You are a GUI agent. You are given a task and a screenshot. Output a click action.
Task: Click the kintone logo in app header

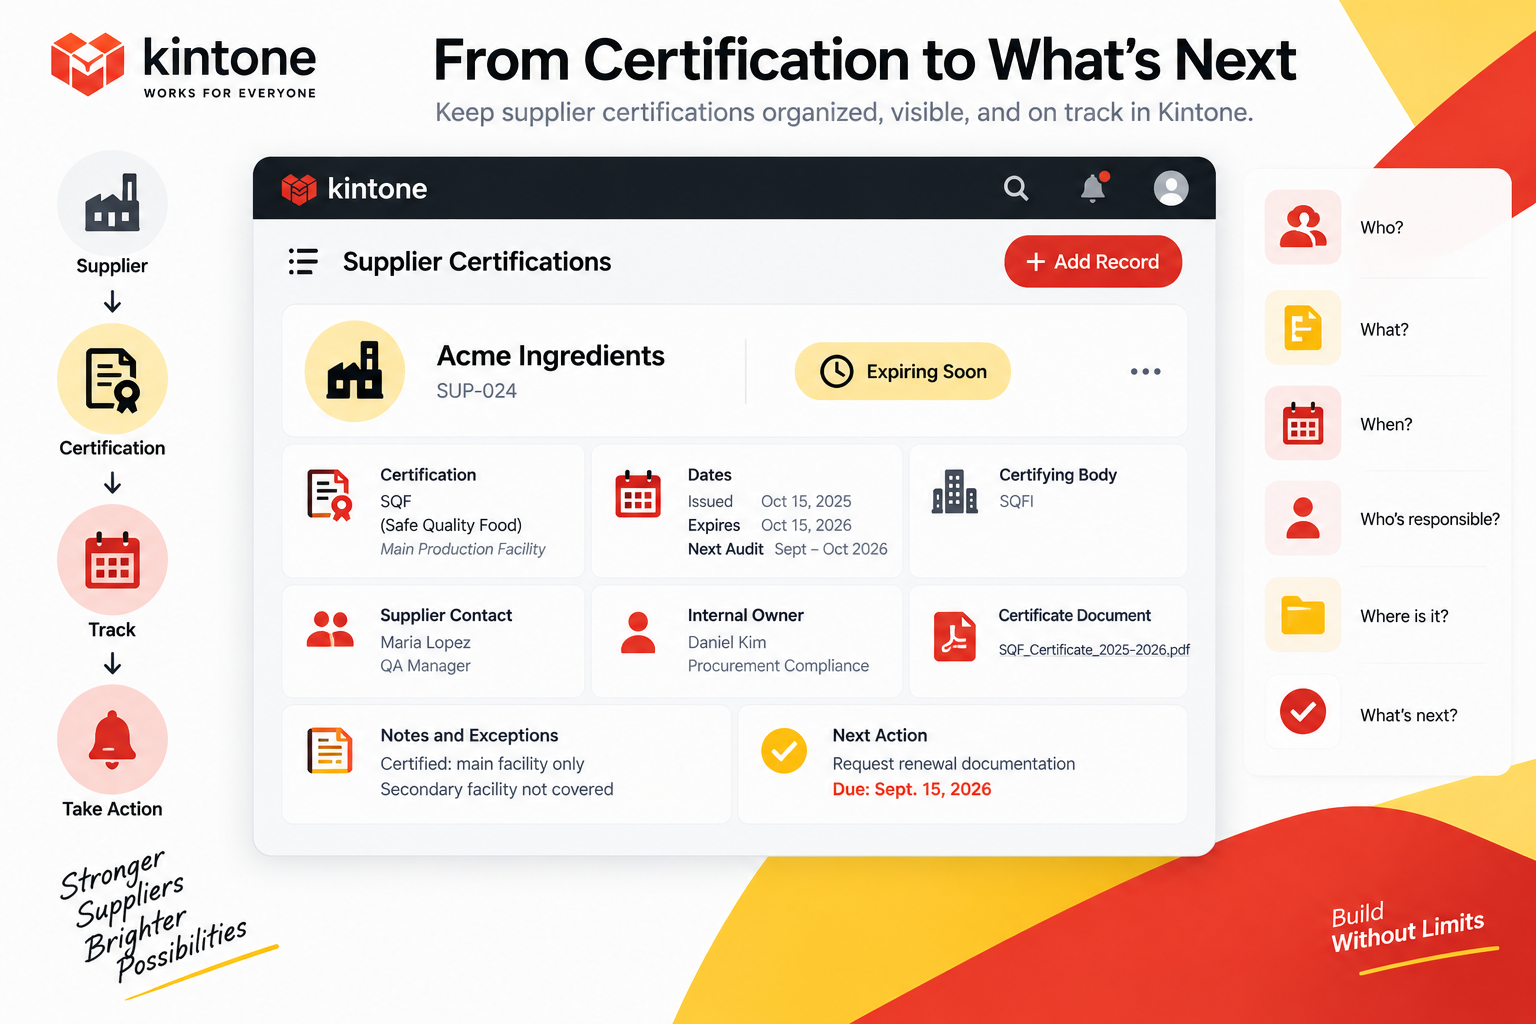tap(354, 188)
